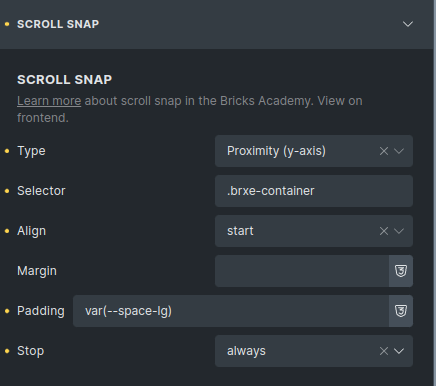Open the Stop field showing always

click(314, 351)
